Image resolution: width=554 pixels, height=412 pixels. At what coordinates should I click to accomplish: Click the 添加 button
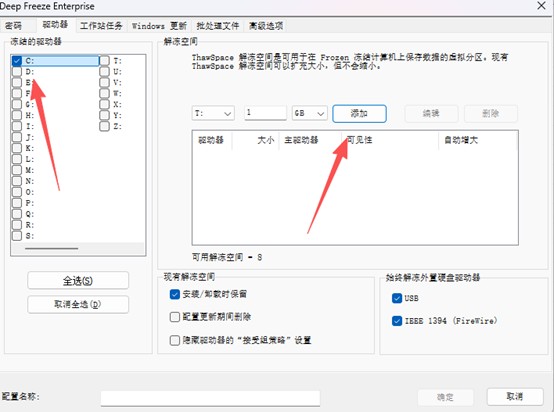359,113
